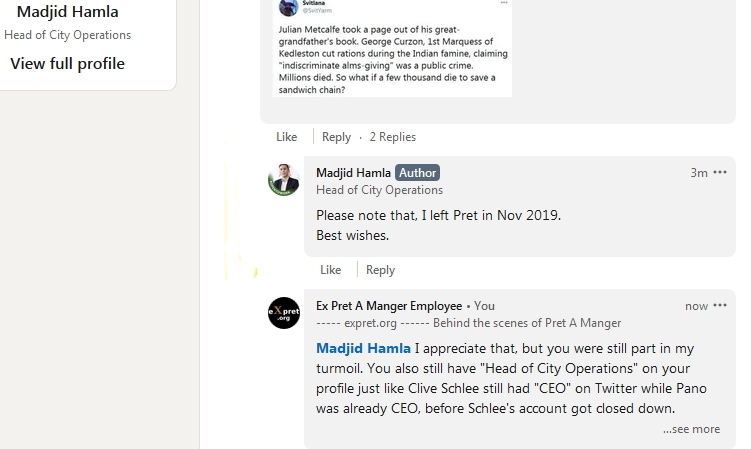The height and width of the screenshot is (449, 751).
Task: Click the Author badge beside Madjid Hamla
Action: point(417,173)
